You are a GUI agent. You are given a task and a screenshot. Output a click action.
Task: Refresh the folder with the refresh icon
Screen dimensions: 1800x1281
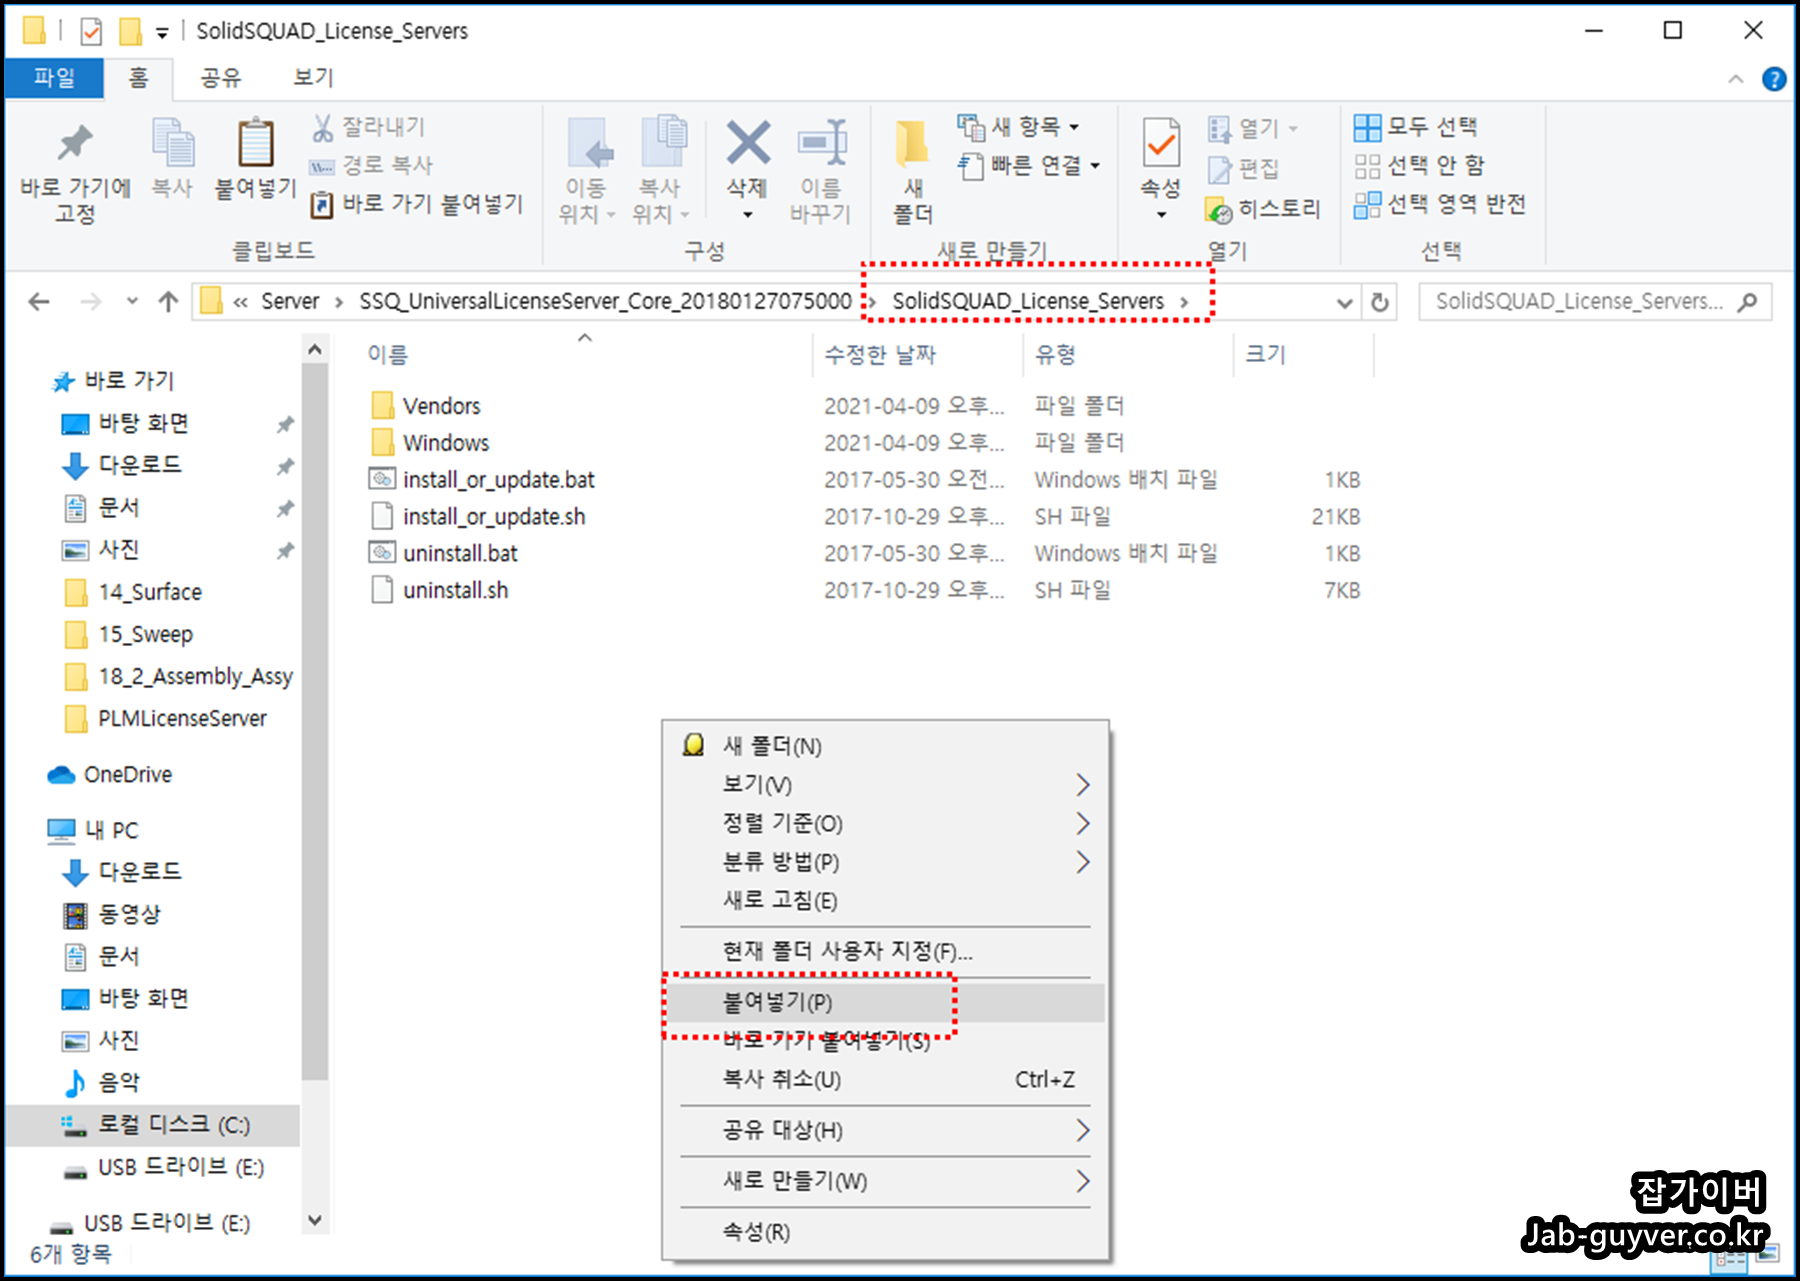(1380, 302)
